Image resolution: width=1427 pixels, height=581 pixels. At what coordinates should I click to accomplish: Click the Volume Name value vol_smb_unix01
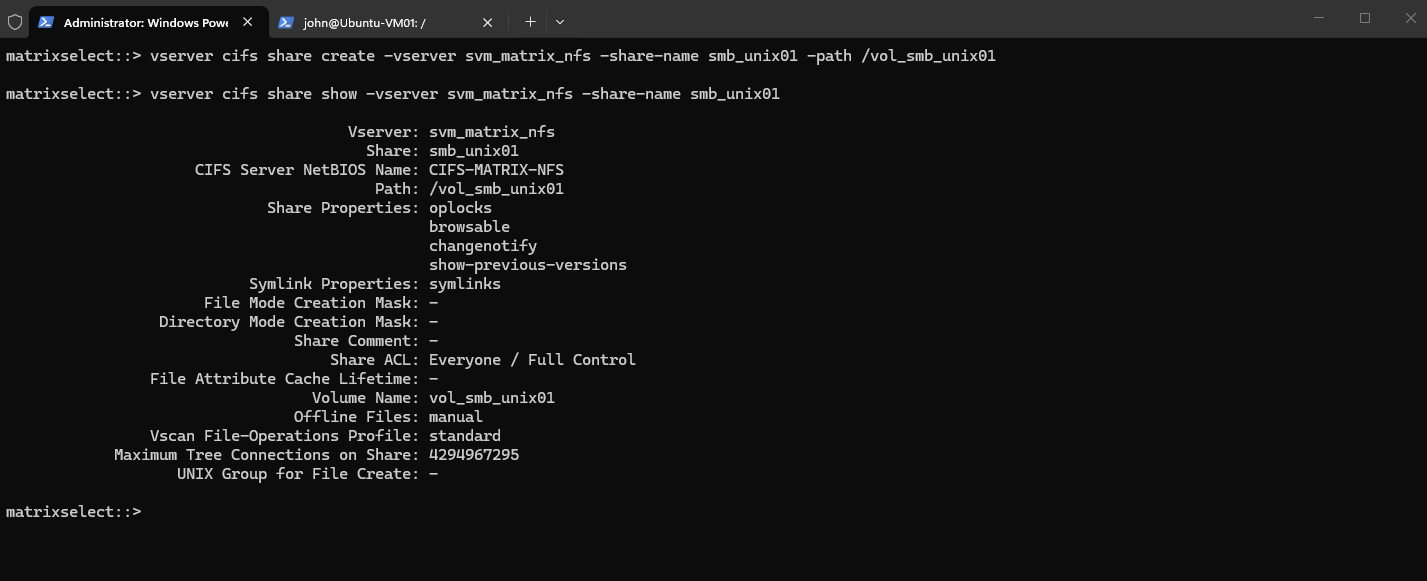click(x=492, y=398)
